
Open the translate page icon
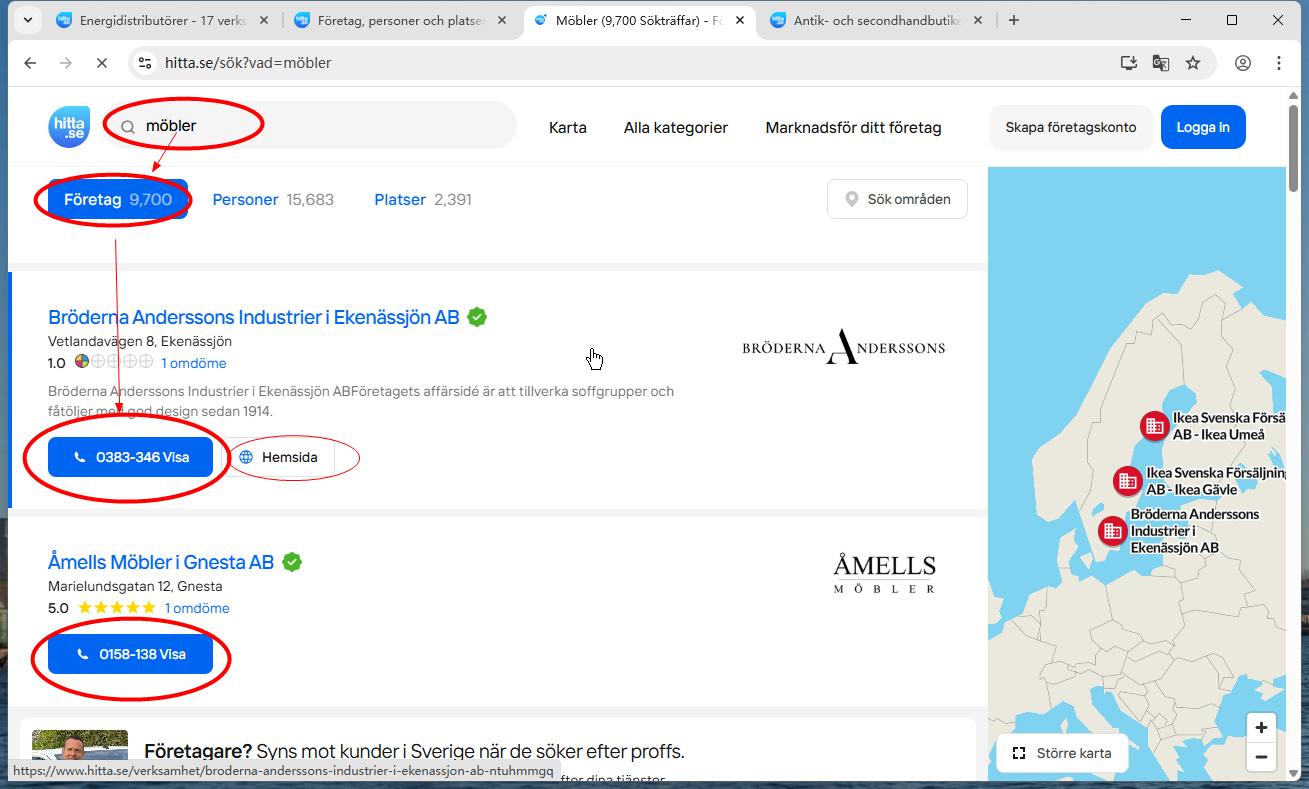pyautogui.click(x=1161, y=63)
